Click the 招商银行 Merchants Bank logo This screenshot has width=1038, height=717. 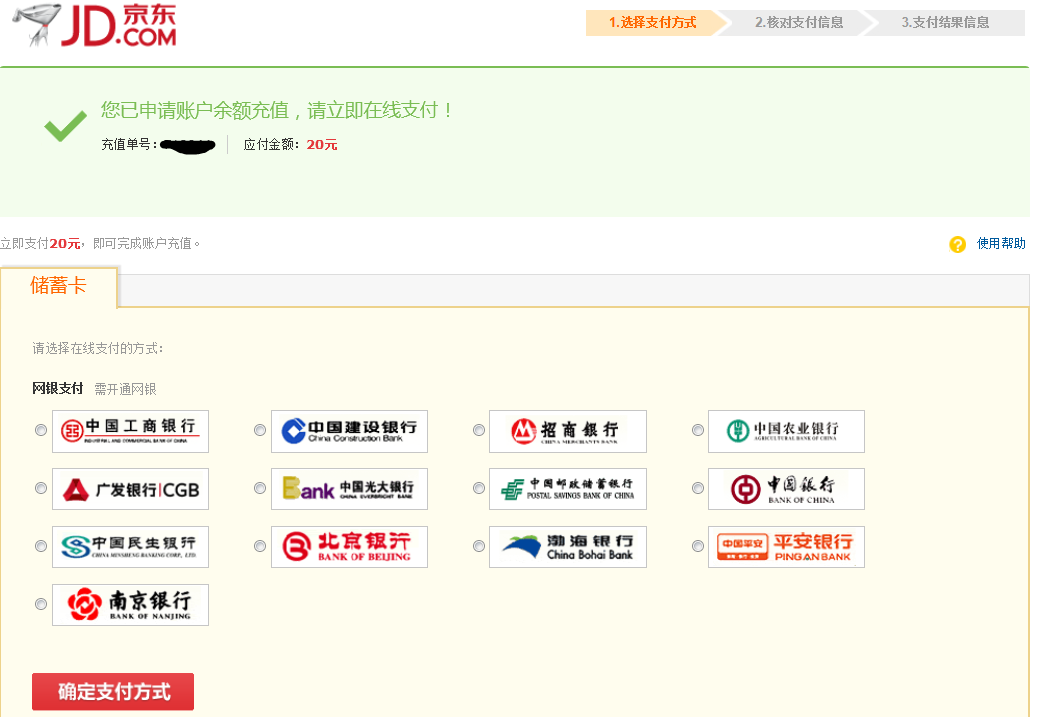tap(567, 431)
